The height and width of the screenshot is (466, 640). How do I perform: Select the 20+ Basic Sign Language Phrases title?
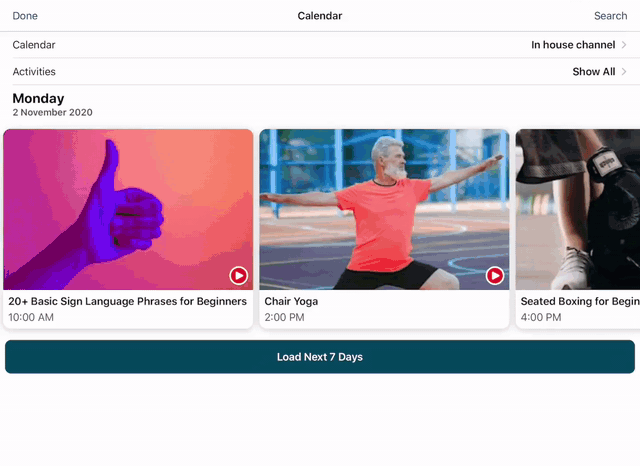[x=127, y=301]
